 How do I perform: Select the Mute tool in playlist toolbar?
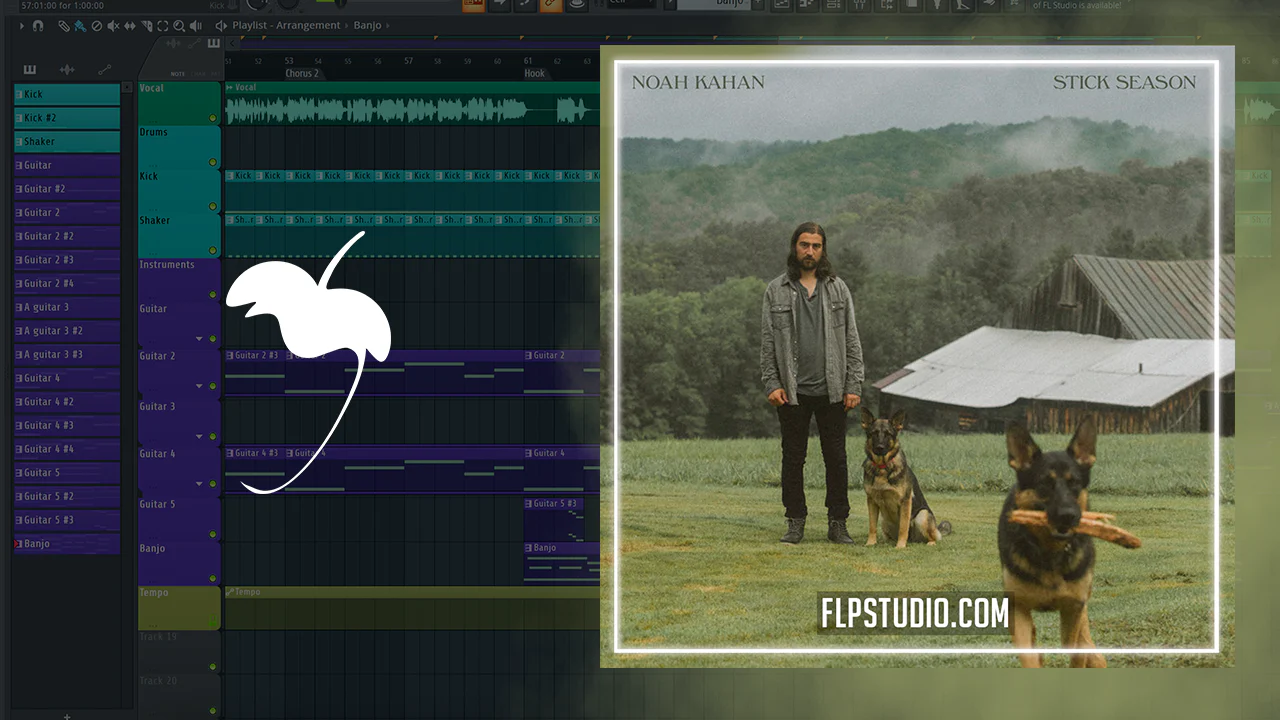pos(113,25)
